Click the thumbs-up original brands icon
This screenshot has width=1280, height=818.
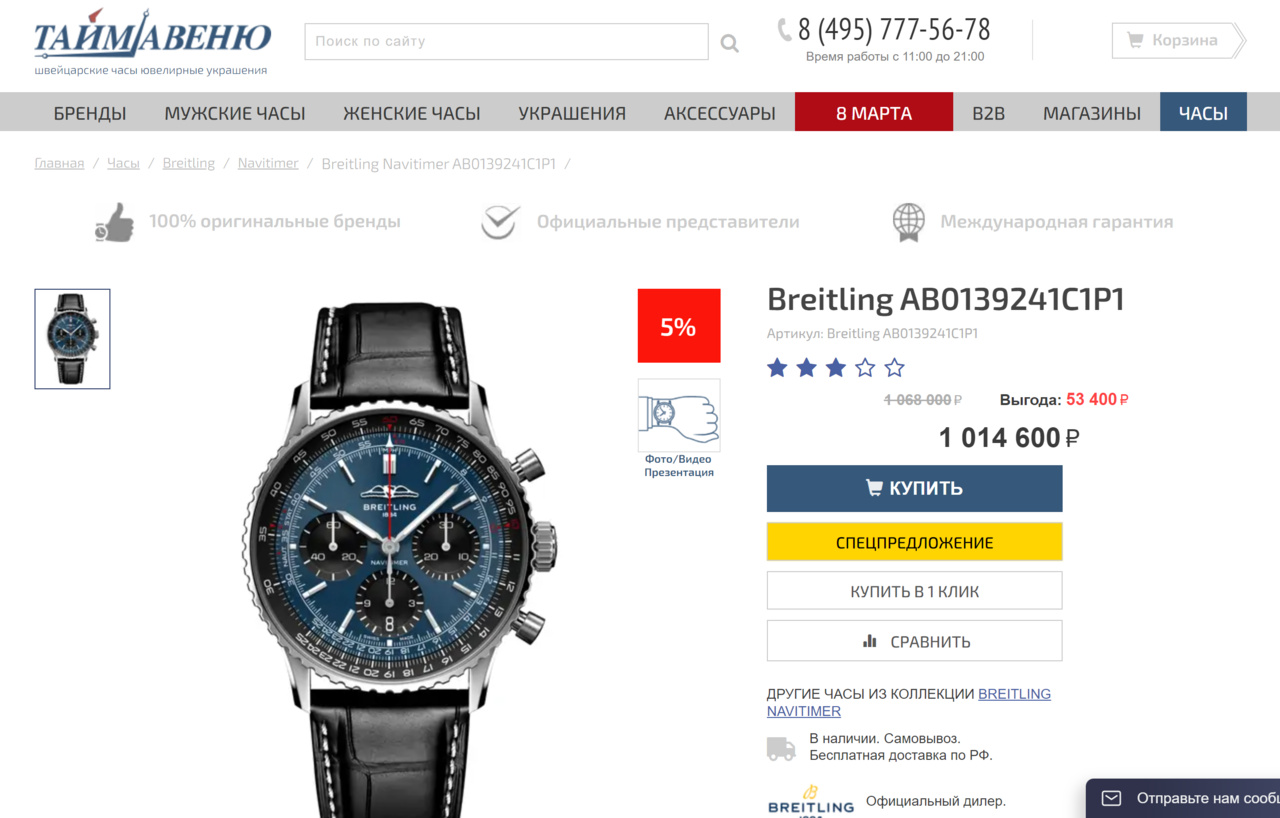(x=115, y=222)
